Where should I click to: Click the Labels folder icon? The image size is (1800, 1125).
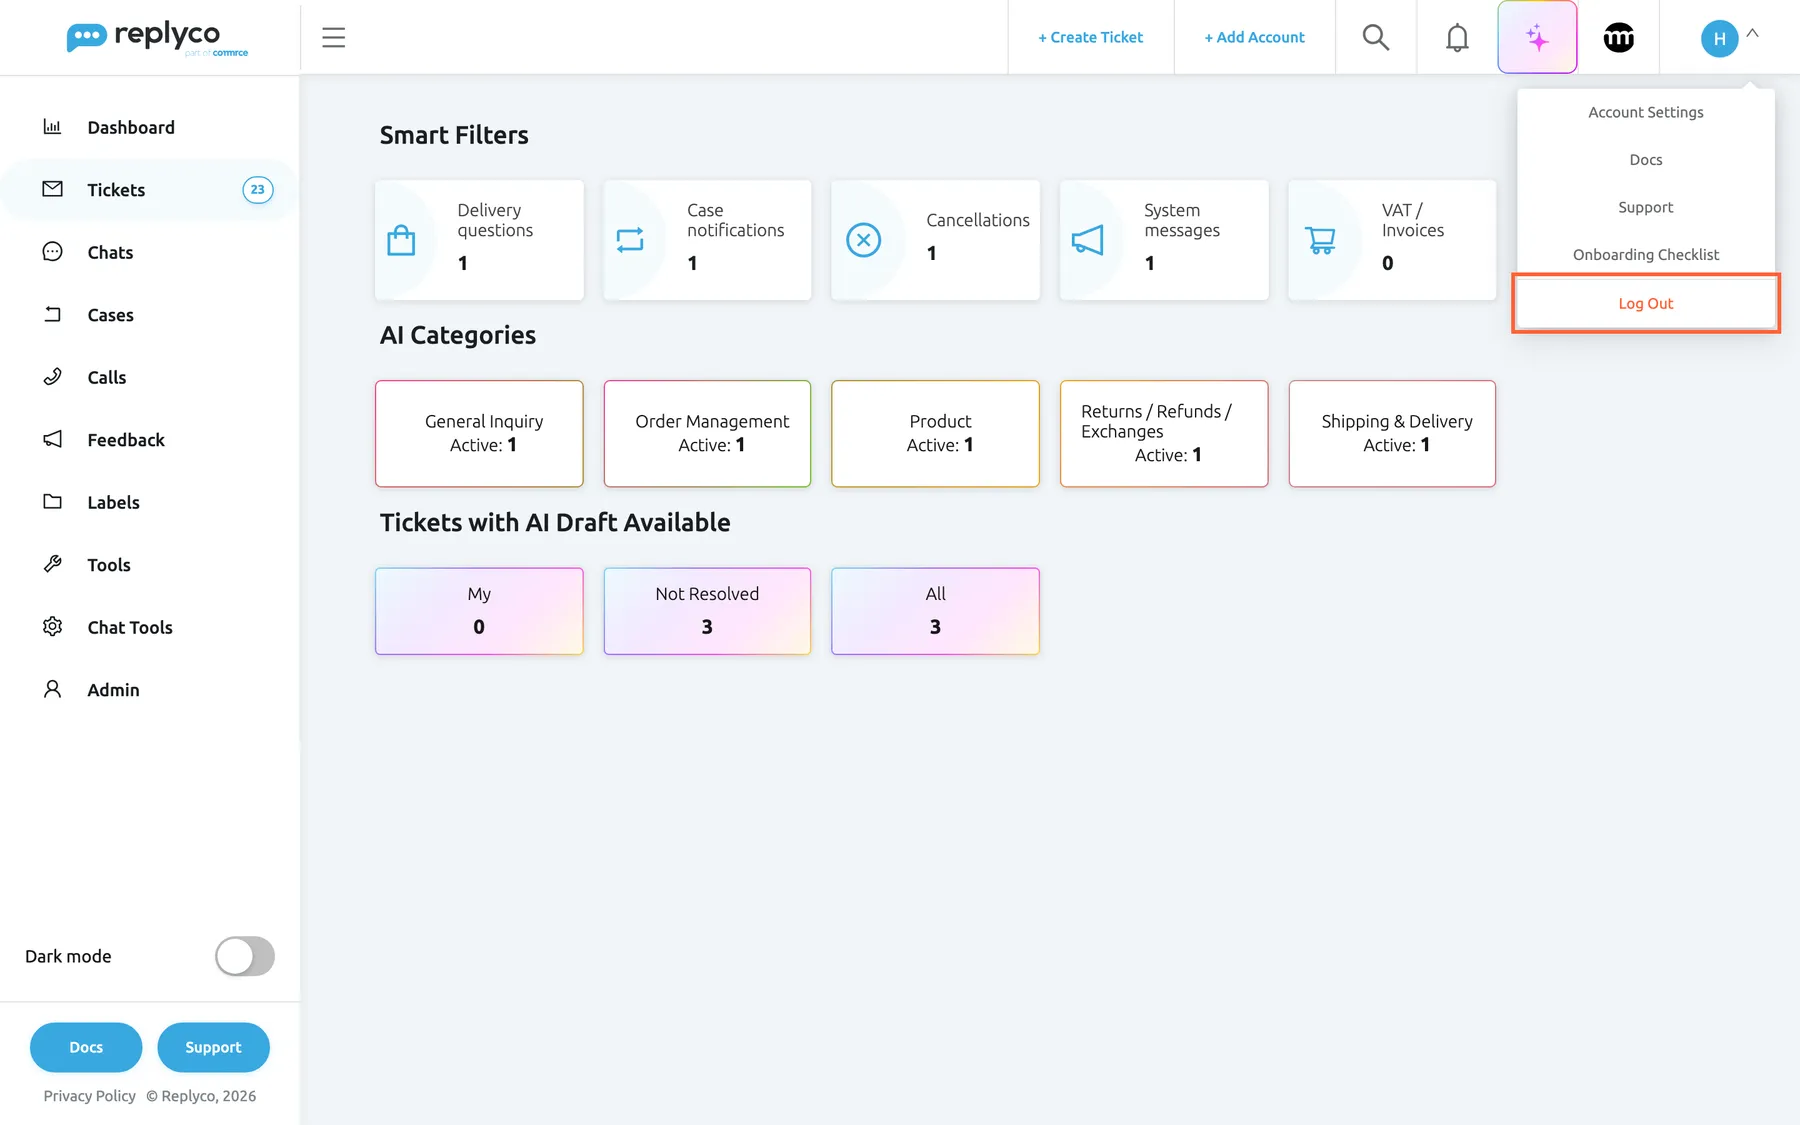[x=53, y=502]
